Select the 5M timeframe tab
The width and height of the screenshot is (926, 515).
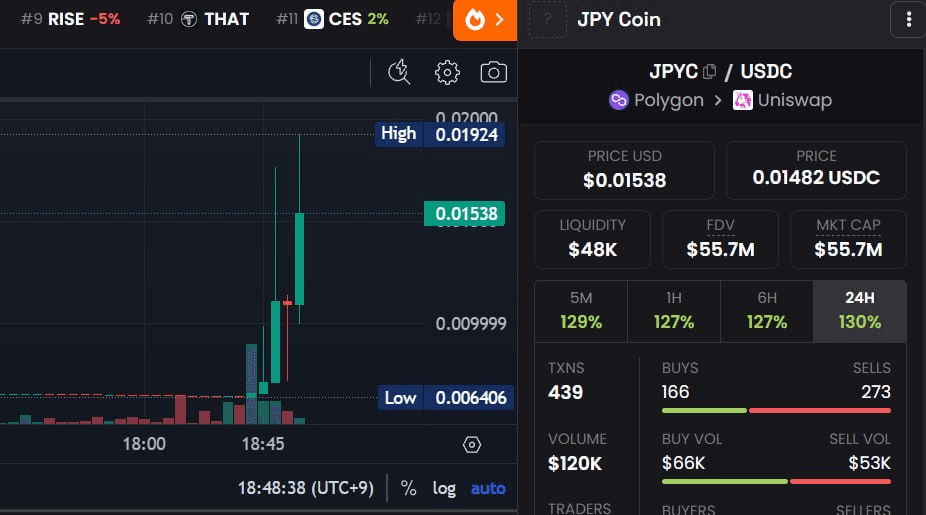(581, 311)
